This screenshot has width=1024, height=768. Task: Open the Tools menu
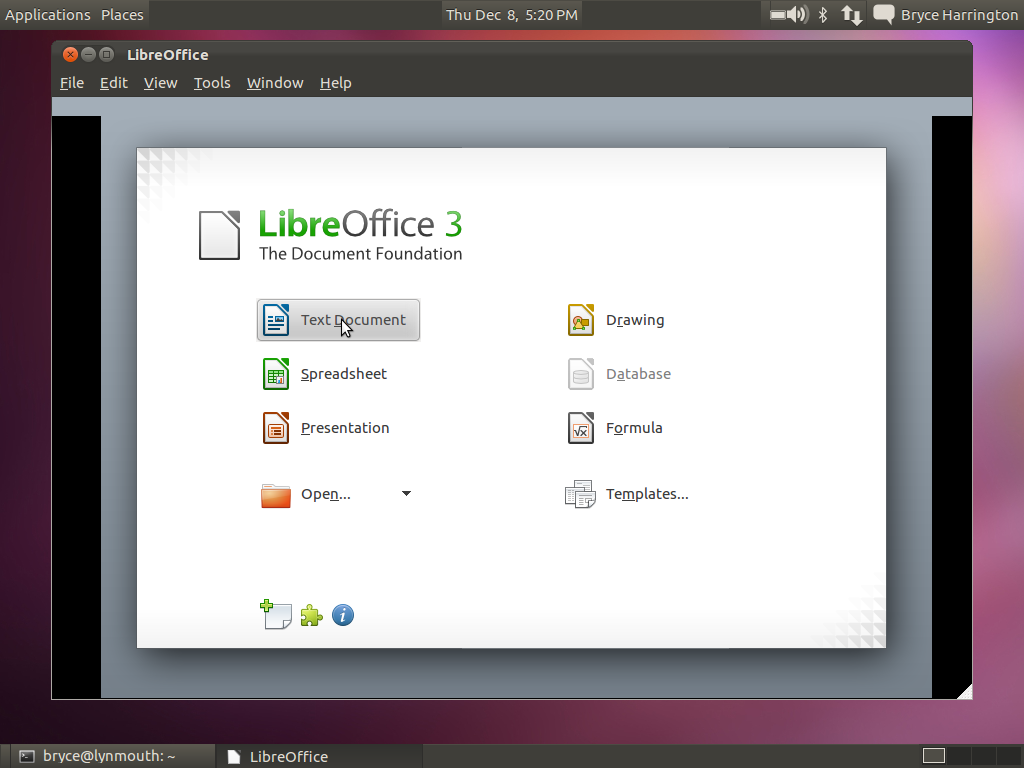tap(212, 83)
